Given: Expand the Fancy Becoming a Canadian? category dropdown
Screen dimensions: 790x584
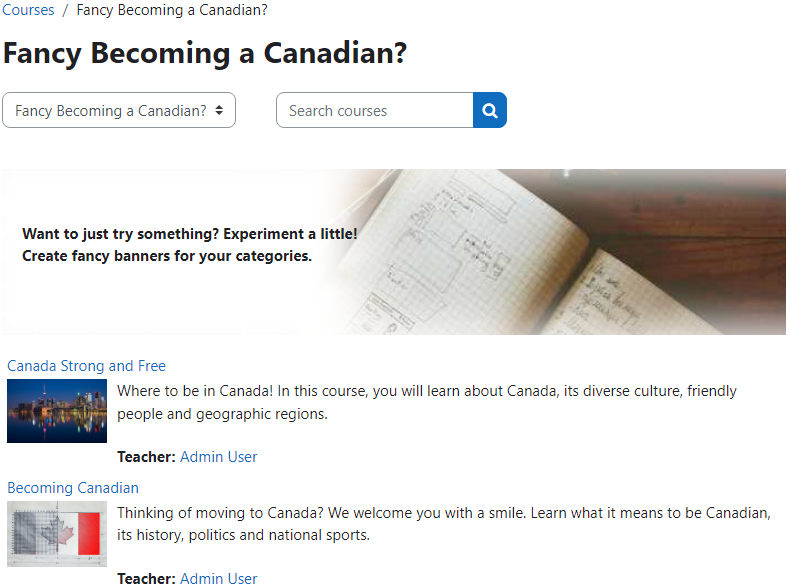Looking at the screenshot, I should (x=119, y=111).
